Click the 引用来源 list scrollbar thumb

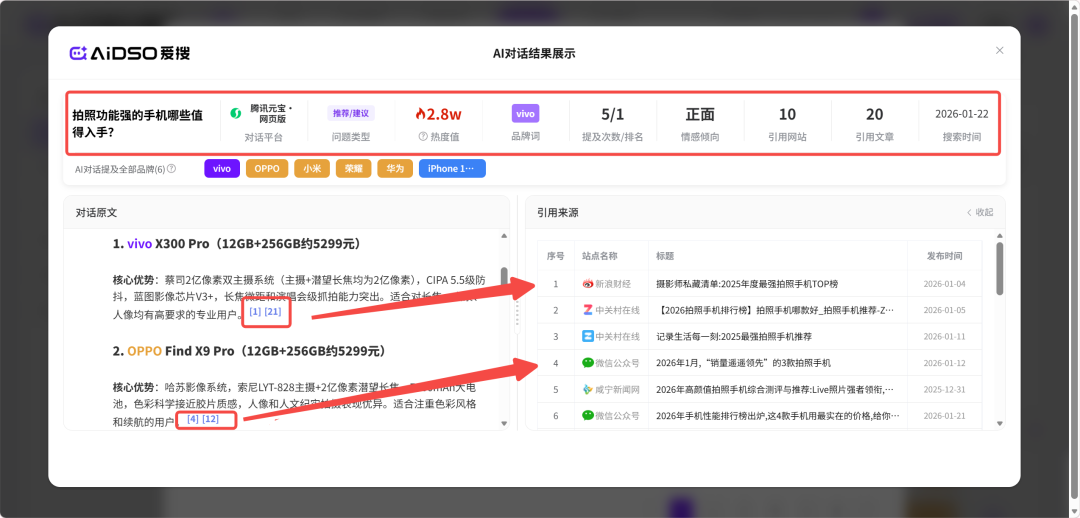click(x=998, y=268)
